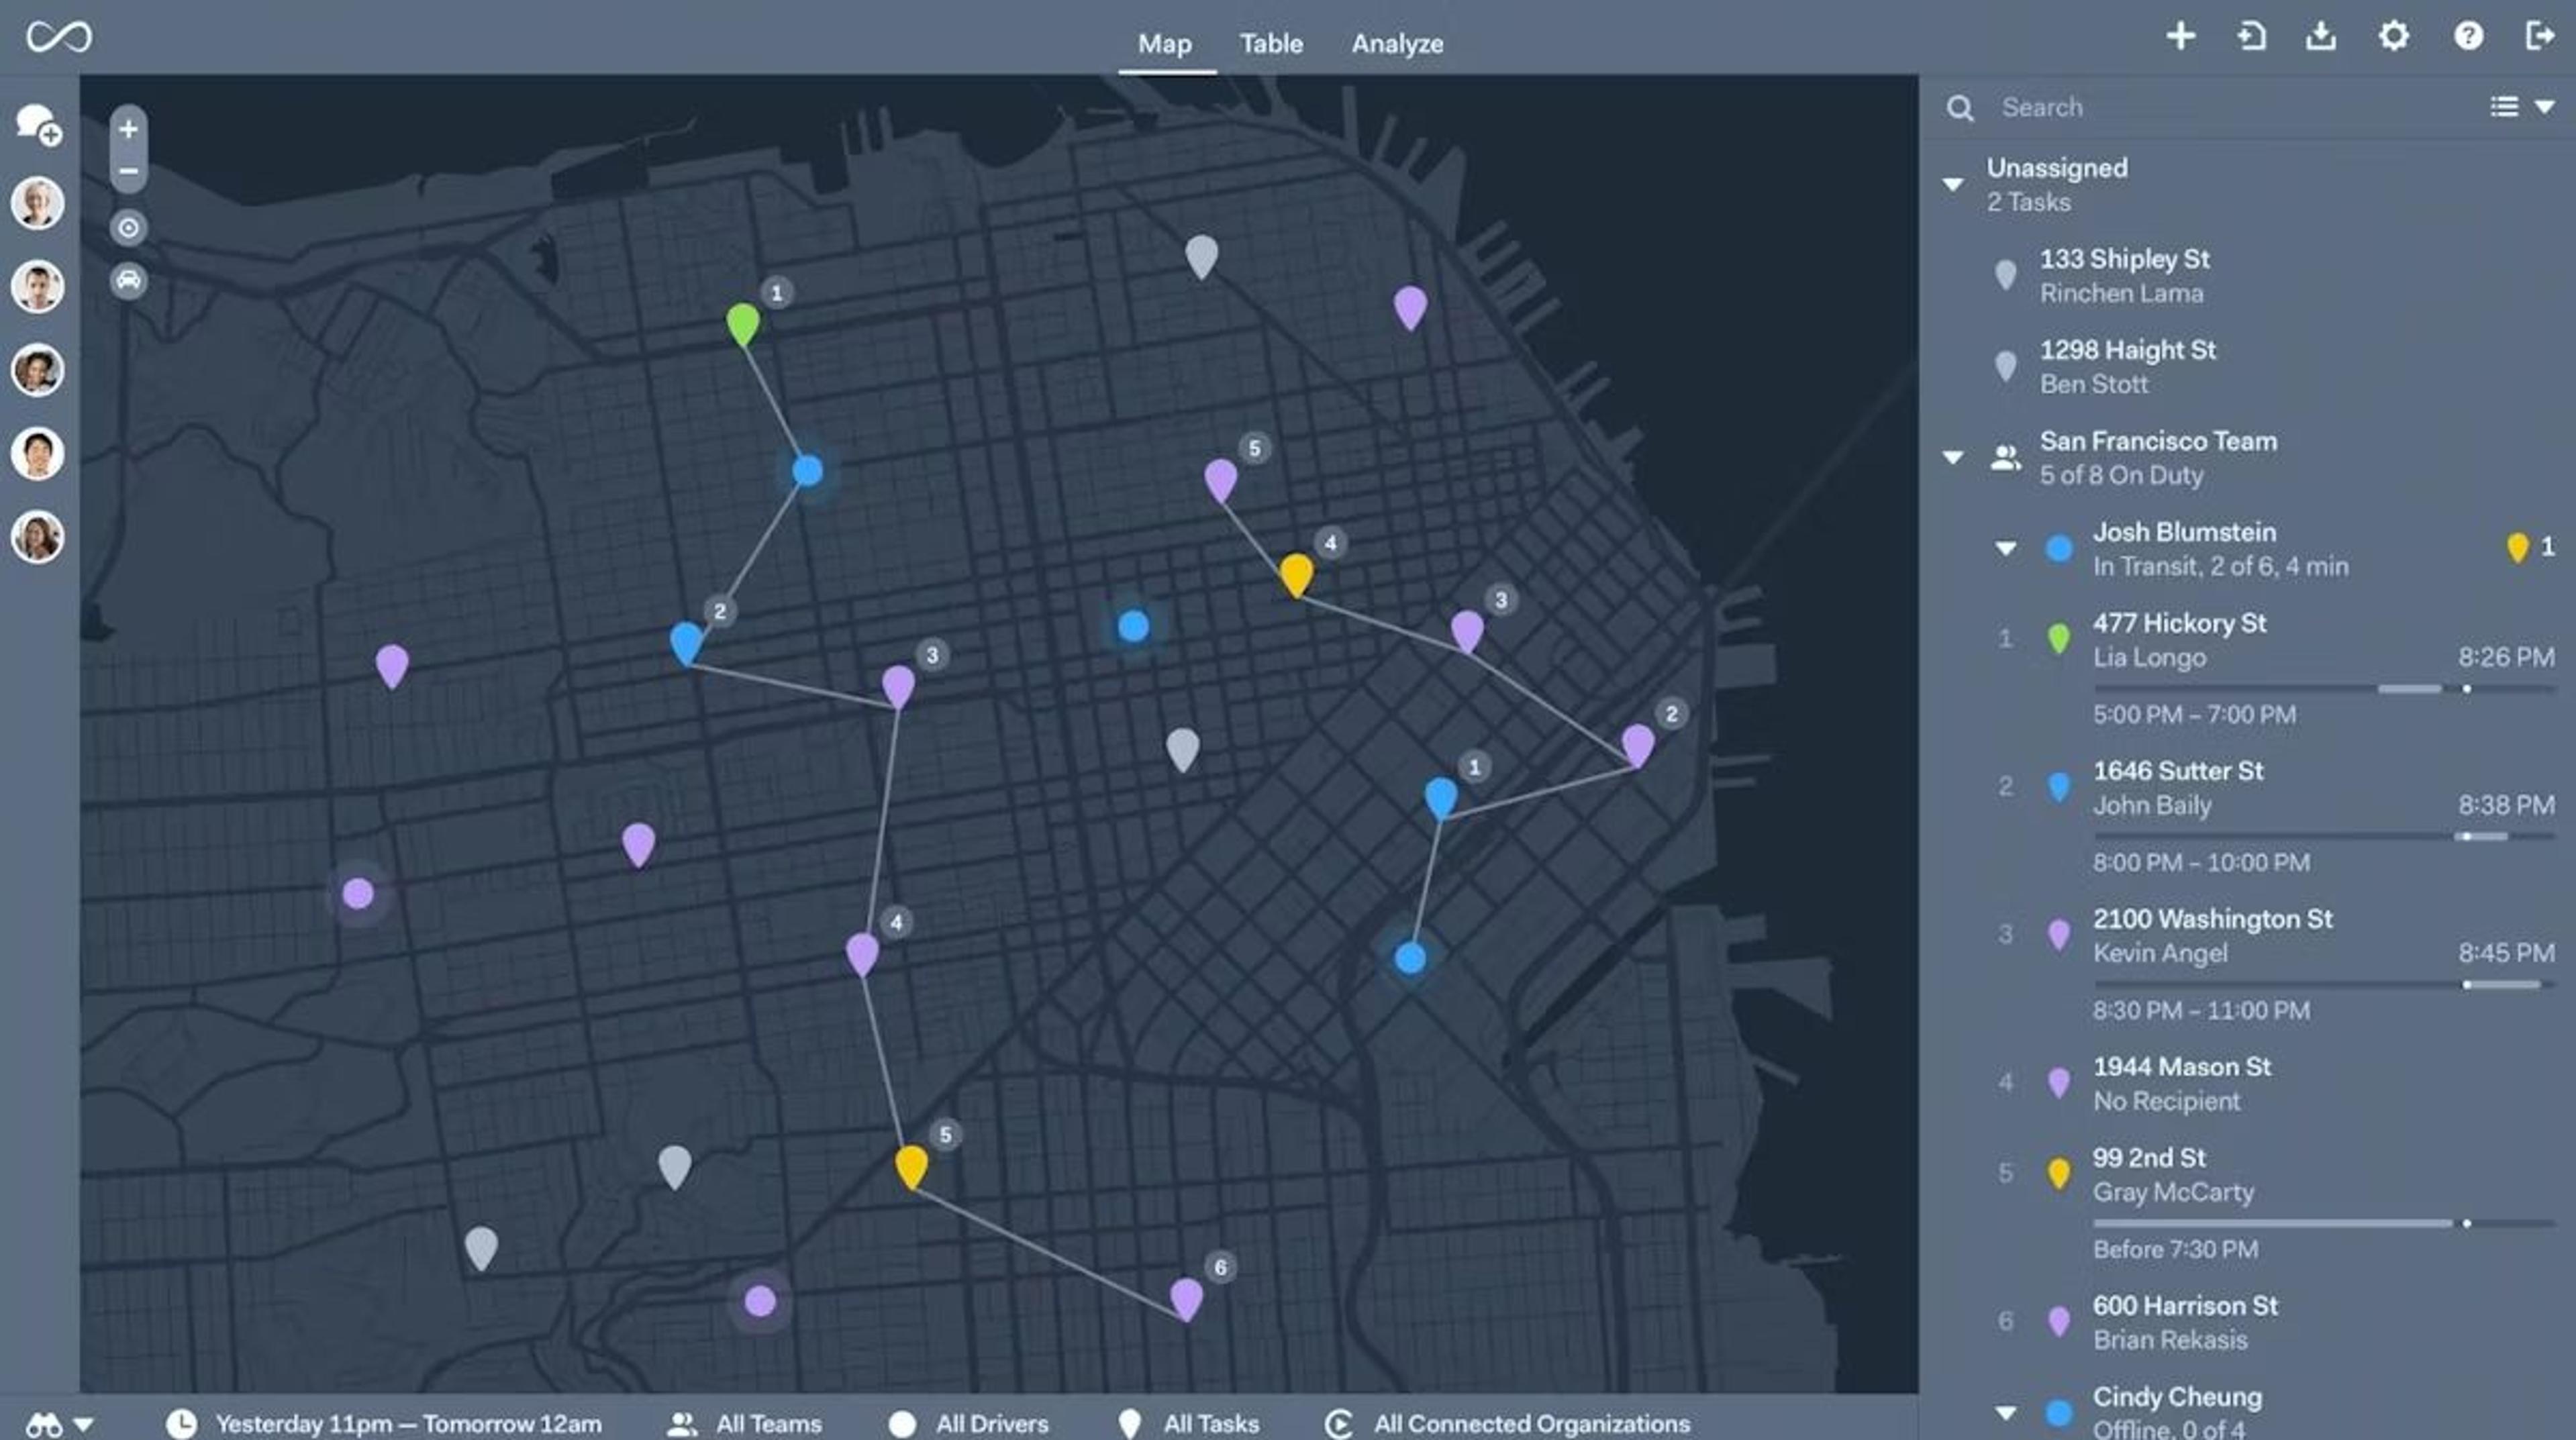Screen dimensions: 2576x1440
Task: Switch to the Analyze tab
Action: click(1397, 44)
